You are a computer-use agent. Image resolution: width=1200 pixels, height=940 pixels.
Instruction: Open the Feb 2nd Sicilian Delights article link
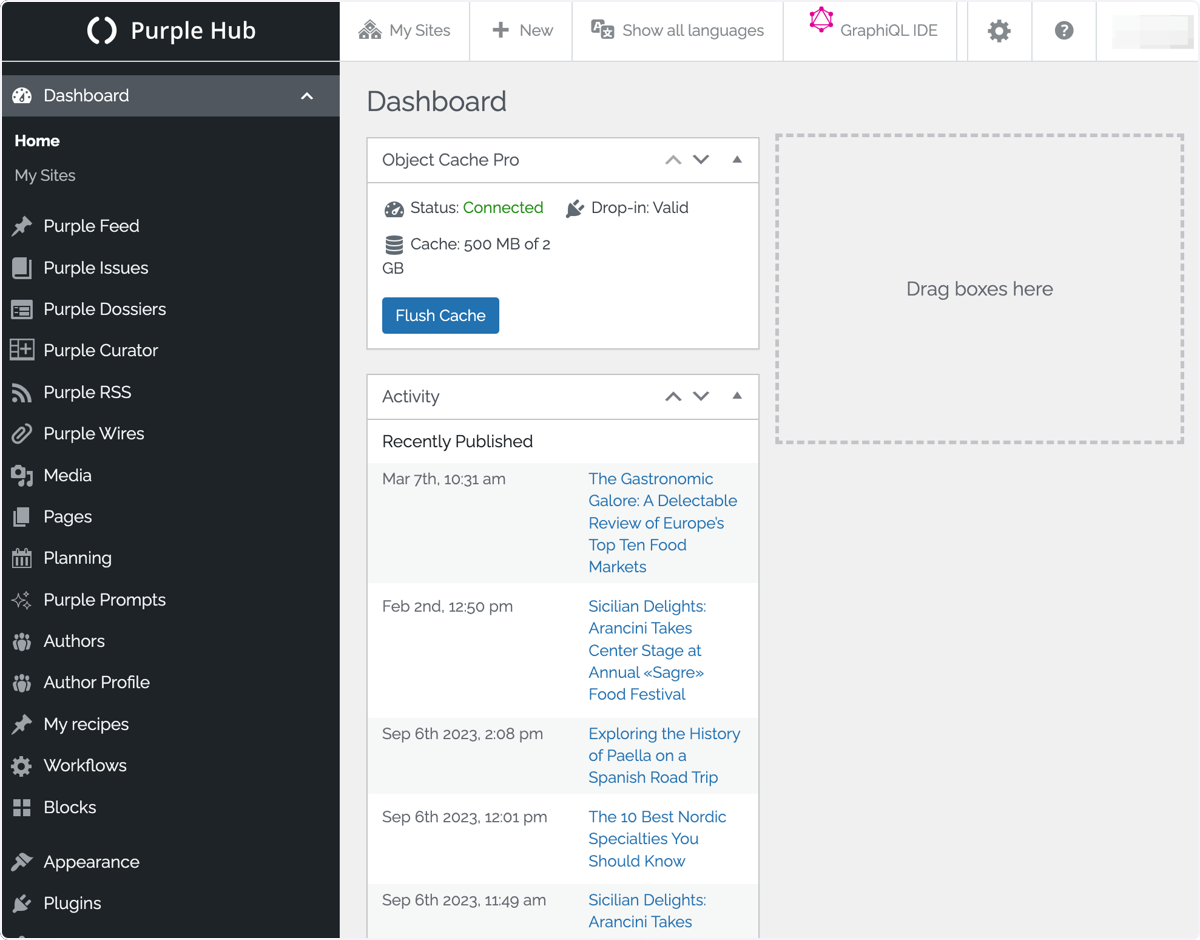pos(647,650)
